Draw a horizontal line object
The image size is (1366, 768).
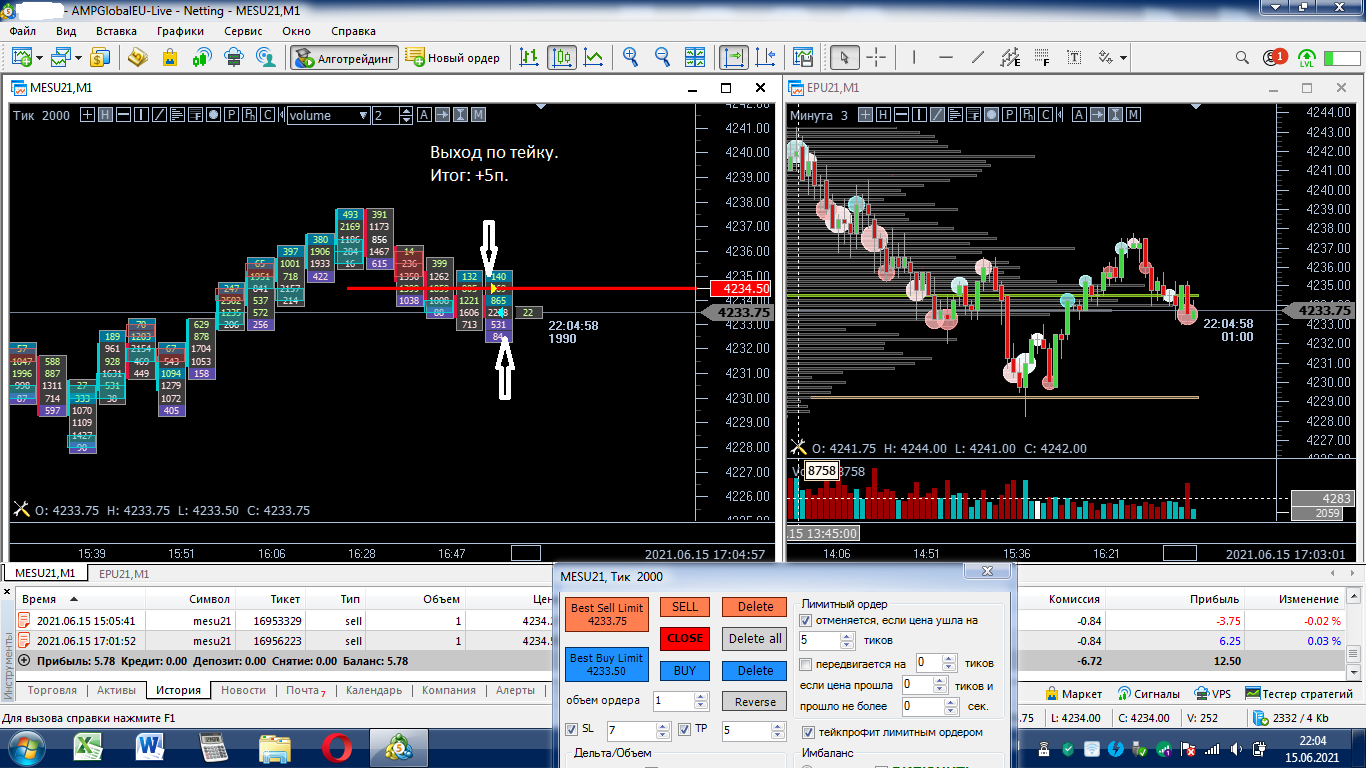[946, 57]
